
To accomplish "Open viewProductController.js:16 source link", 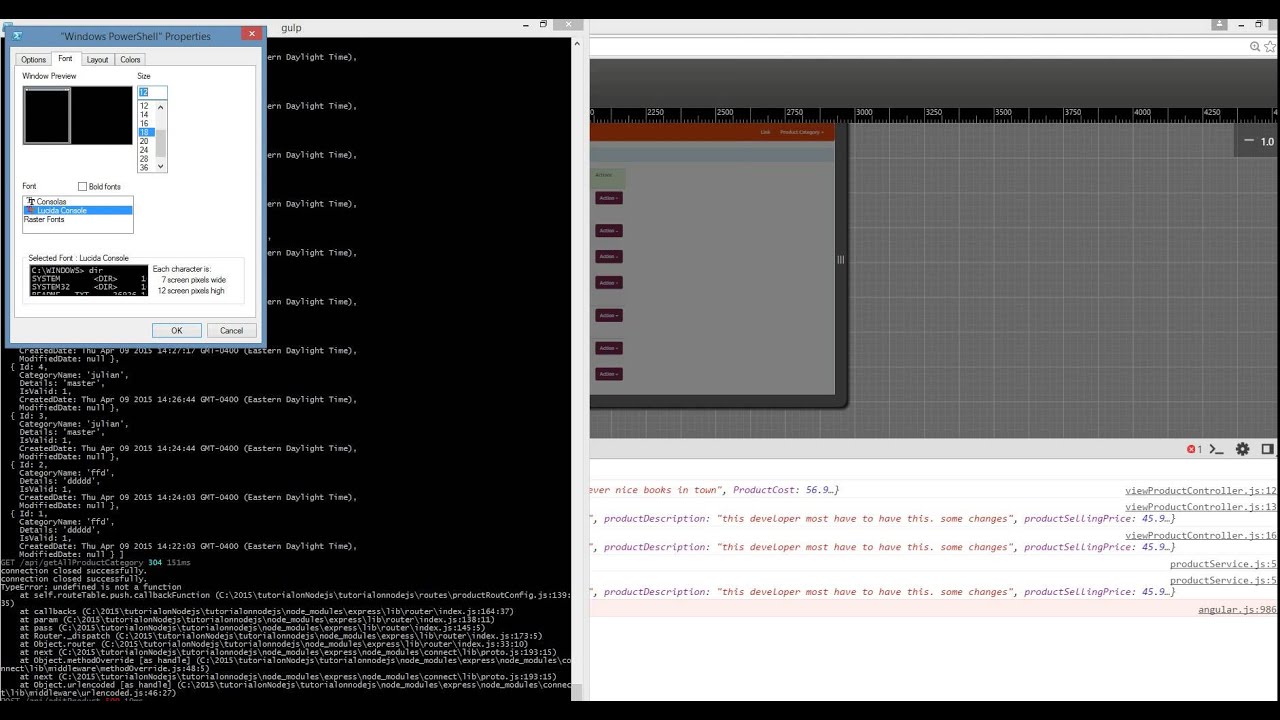I will 1201,536.
